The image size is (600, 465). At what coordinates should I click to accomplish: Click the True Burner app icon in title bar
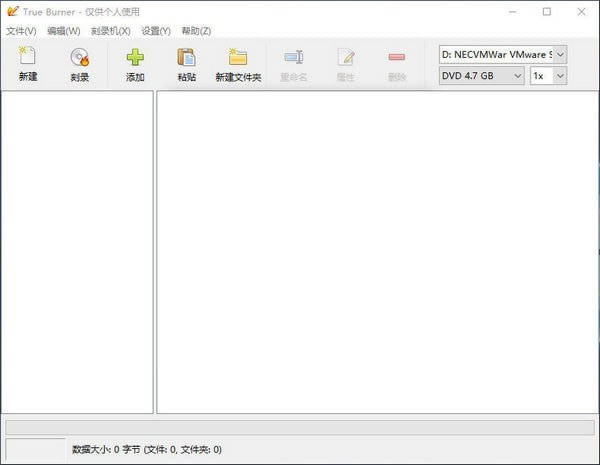point(13,11)
